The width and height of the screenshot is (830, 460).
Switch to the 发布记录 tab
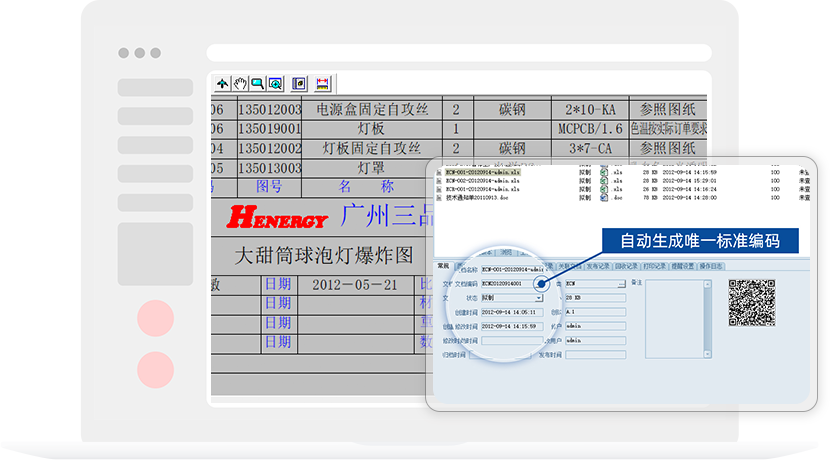[598, 266]
